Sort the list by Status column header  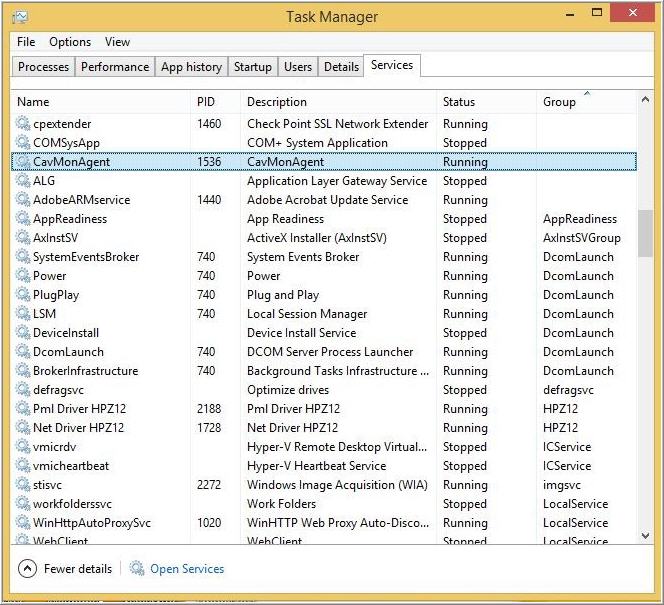tap(459, 102)
